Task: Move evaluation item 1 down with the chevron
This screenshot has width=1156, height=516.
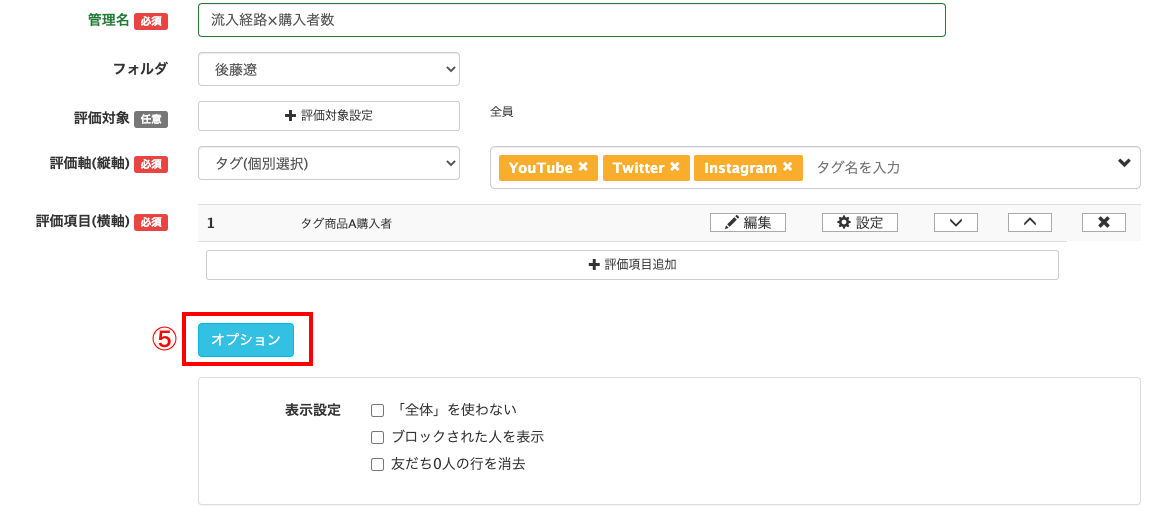Action: [955, 223]
